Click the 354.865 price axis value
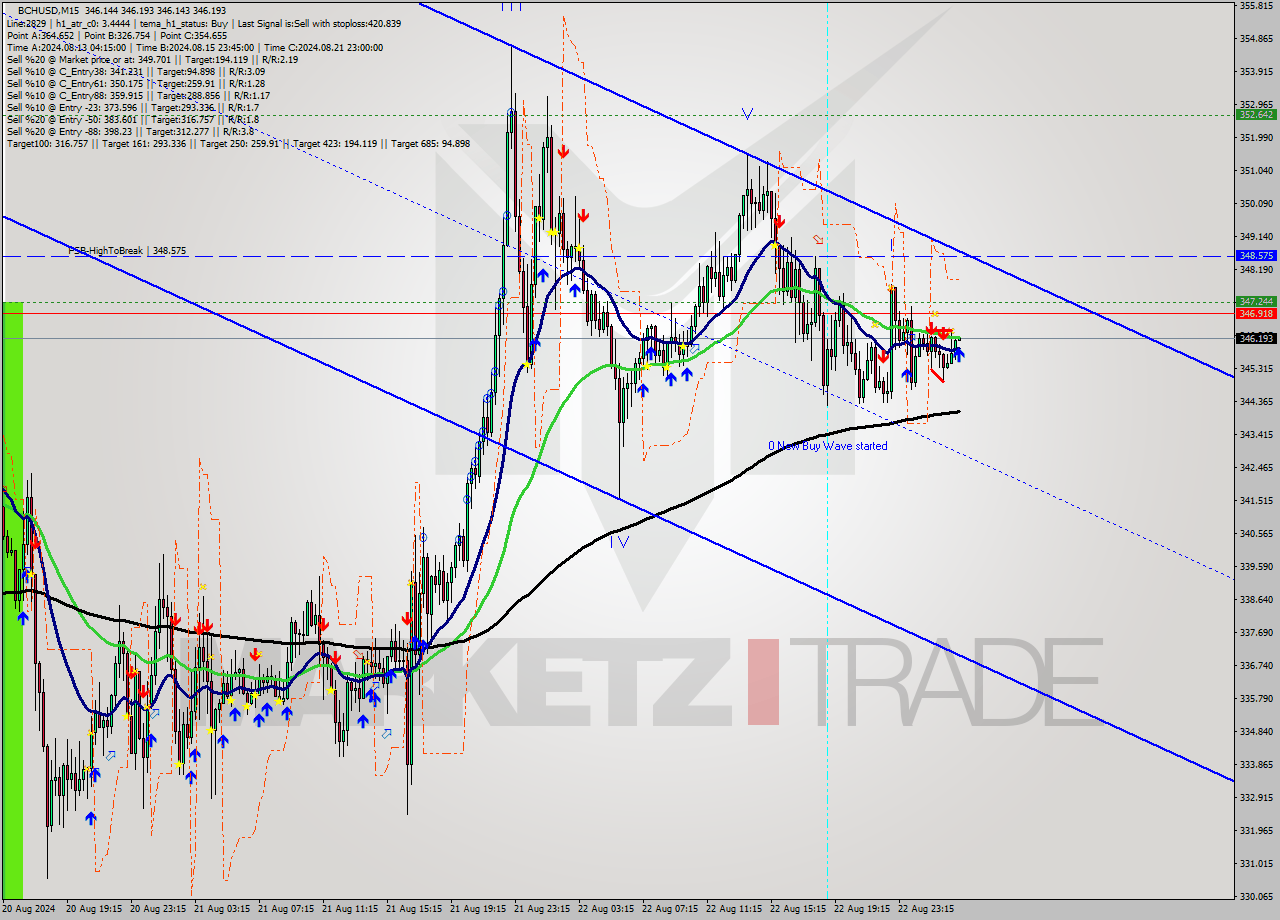 click(x=1256, y=39)
